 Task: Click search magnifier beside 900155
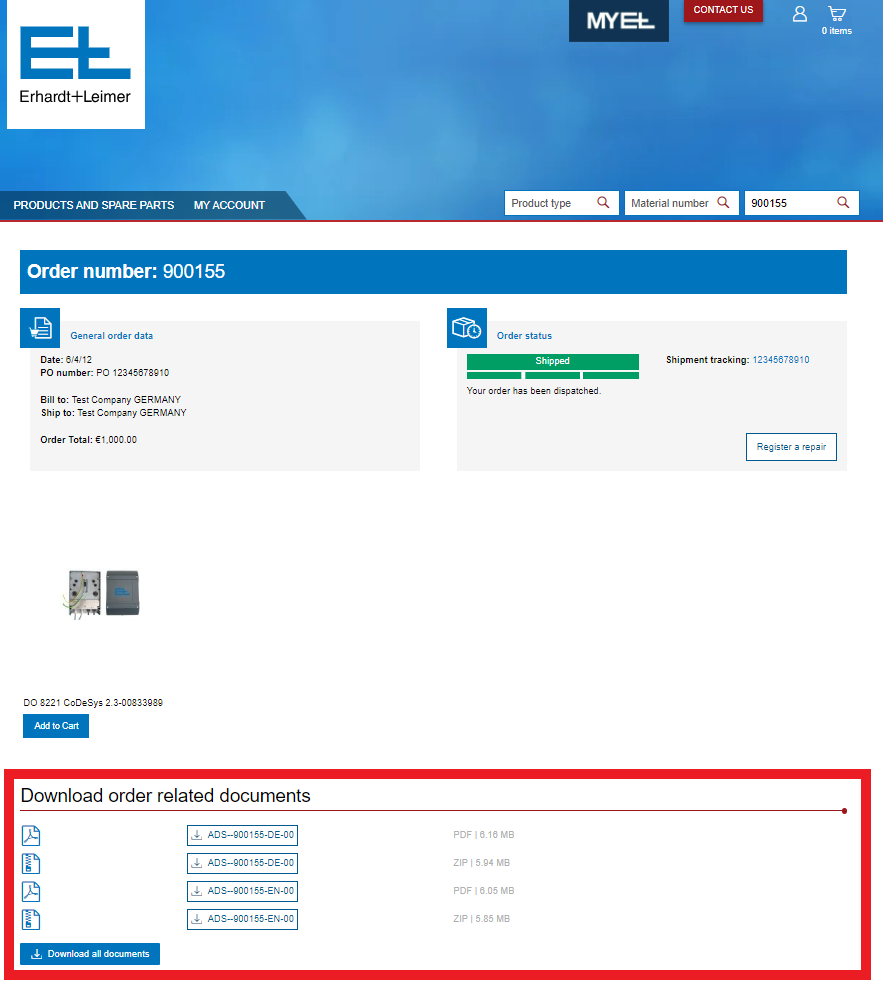[843, 203]
